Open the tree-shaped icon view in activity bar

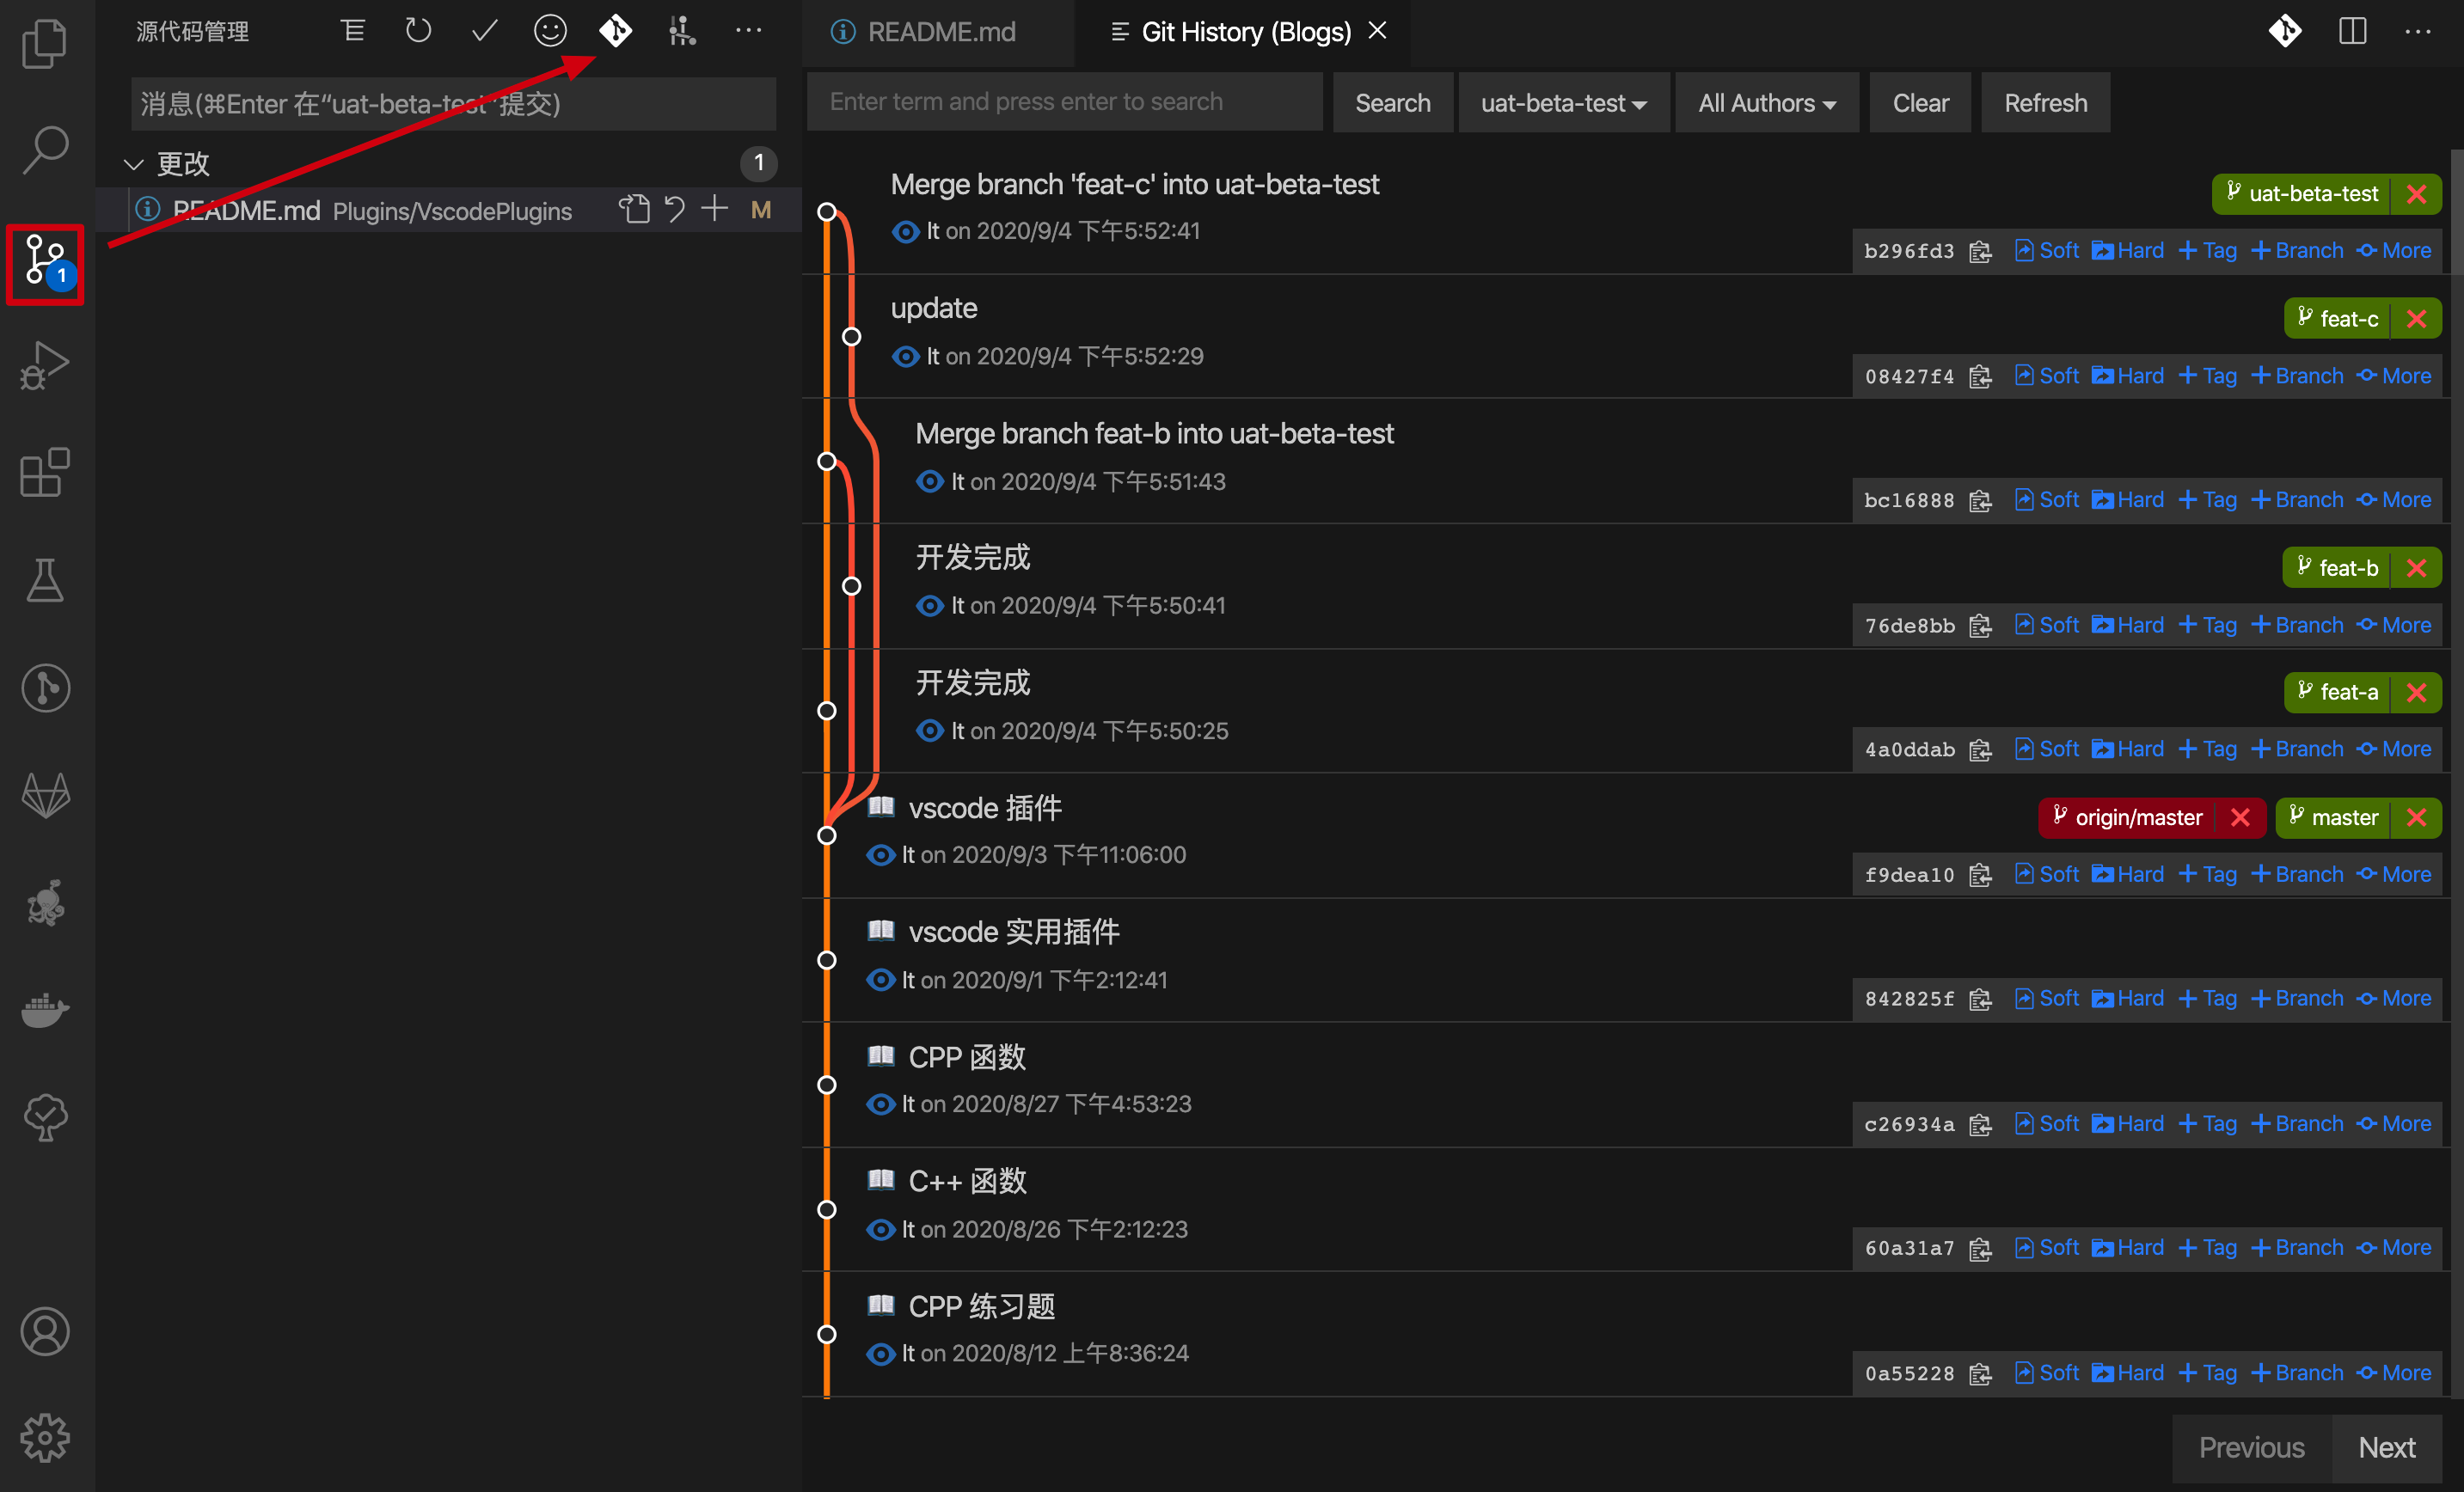tap(45, 1118)
